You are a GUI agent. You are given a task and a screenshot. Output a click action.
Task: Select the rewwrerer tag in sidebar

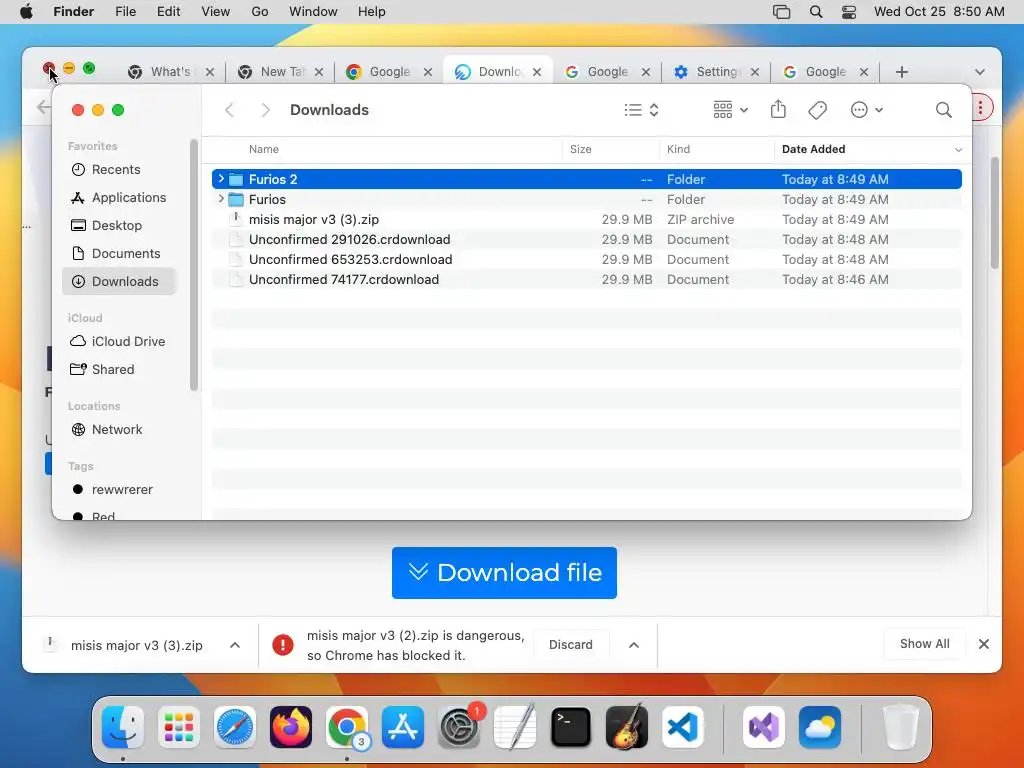click(x=119, y=490)
